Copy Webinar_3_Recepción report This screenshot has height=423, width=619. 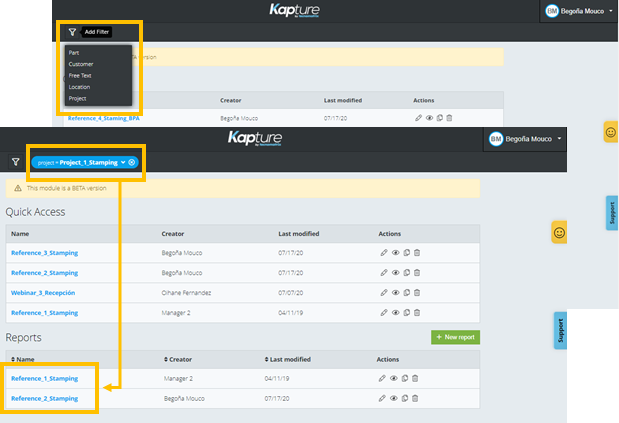click(407, 293)
